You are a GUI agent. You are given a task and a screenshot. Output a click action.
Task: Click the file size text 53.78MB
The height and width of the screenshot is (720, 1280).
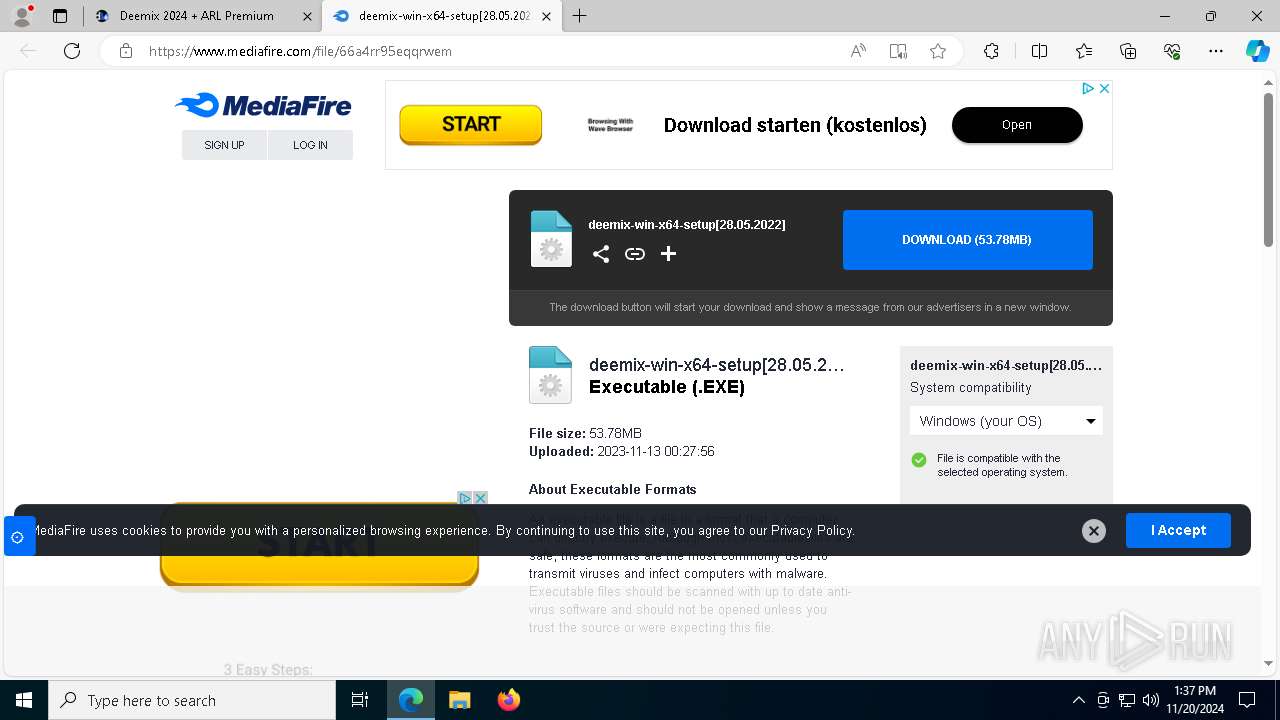615,433
